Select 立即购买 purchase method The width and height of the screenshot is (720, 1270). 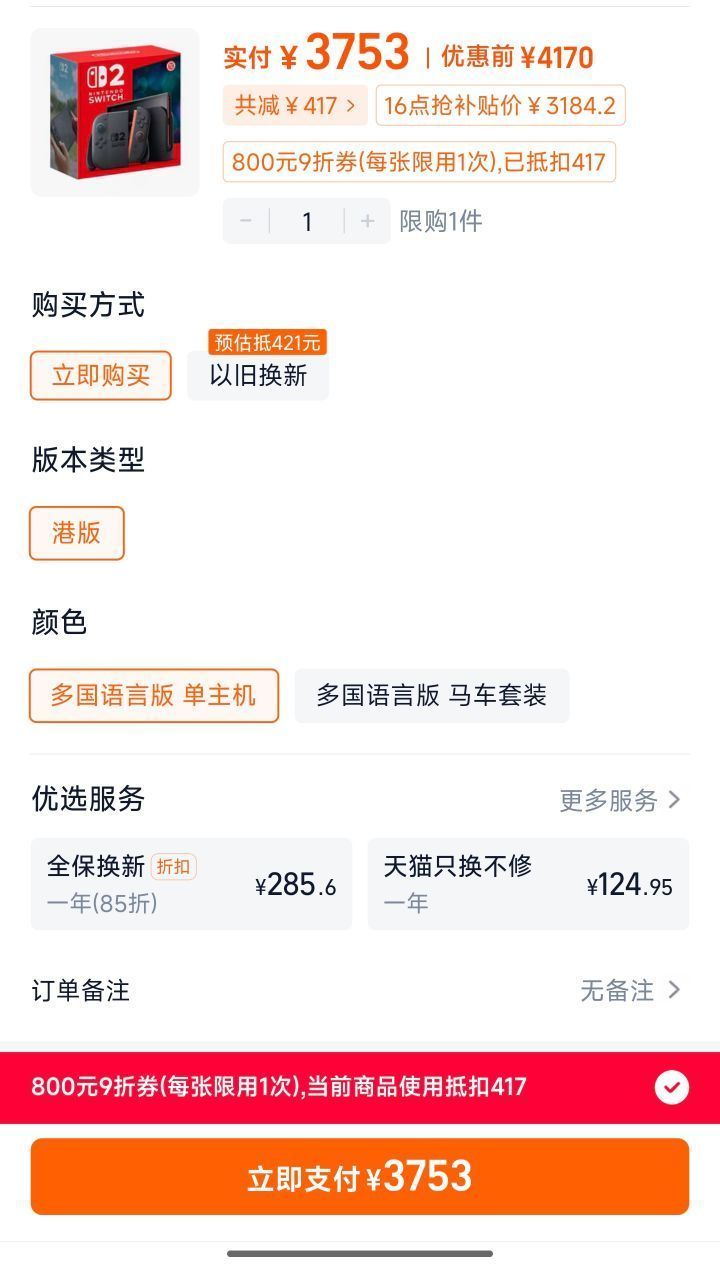[101, 375]
